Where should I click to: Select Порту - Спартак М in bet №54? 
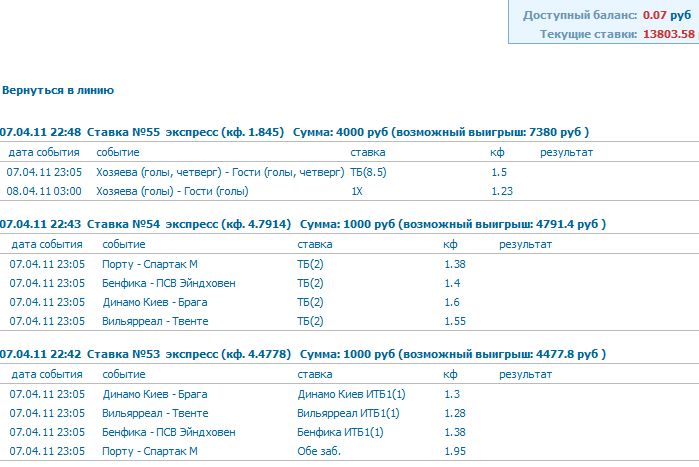[x=150, y=264]
